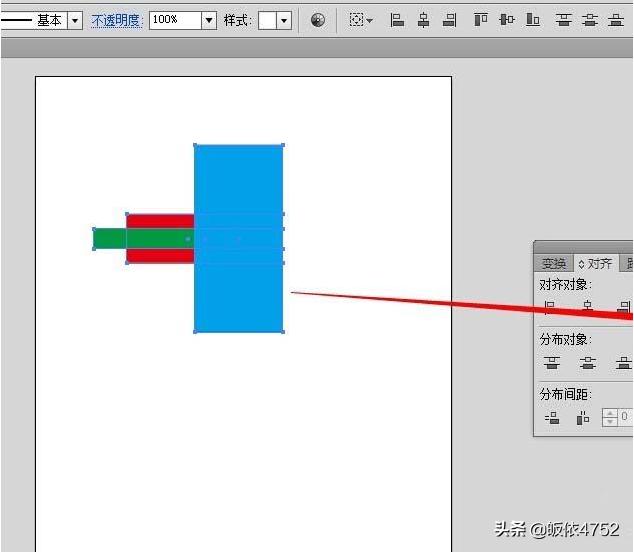Click vertical align center icon in top toolbar
Screen dimensions: 634x552
click(x=507, y=19)
